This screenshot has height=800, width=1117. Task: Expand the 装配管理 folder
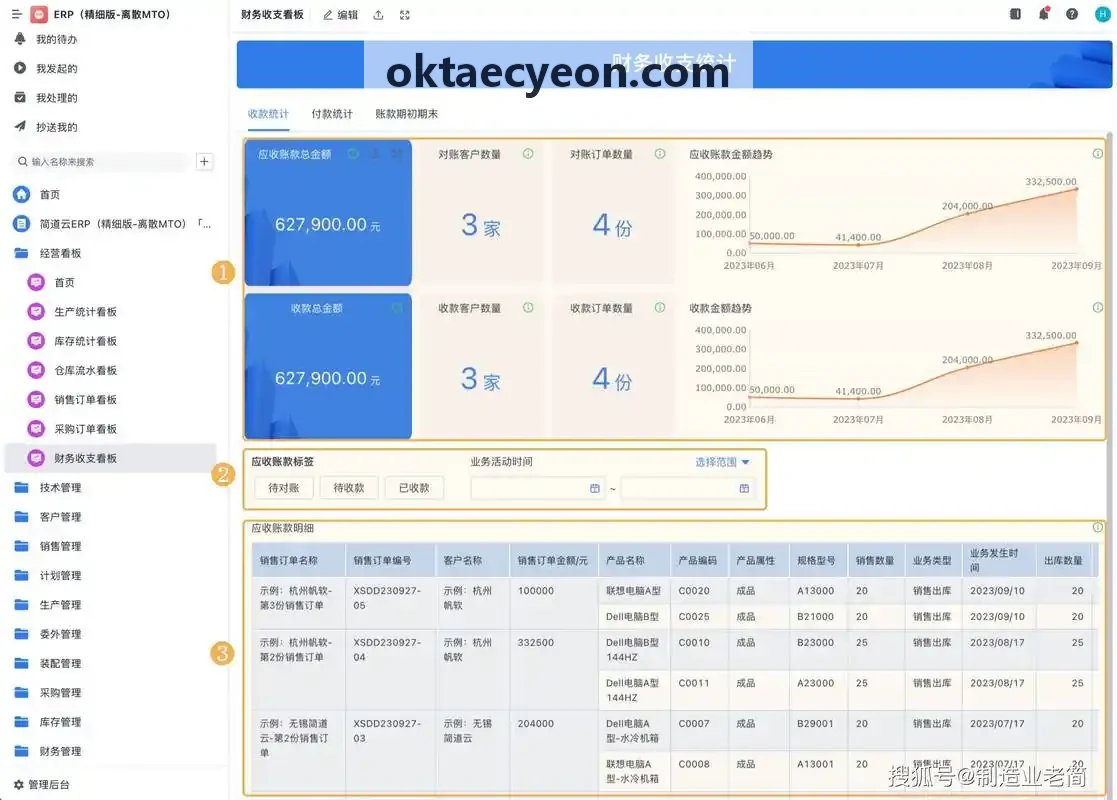pyautogui.click(x=60, y=663)
